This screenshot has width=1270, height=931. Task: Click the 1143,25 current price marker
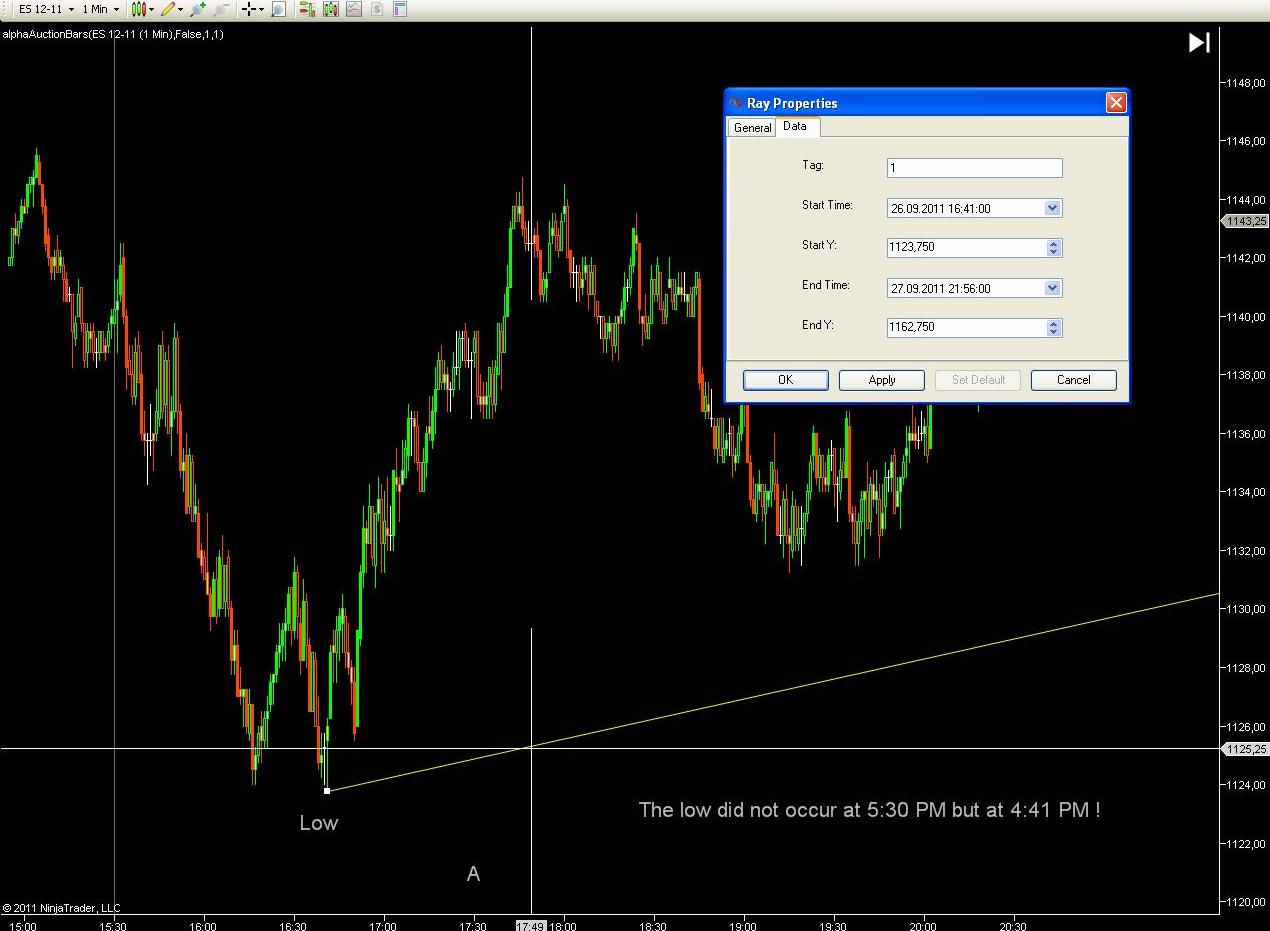click(1245, 221)
